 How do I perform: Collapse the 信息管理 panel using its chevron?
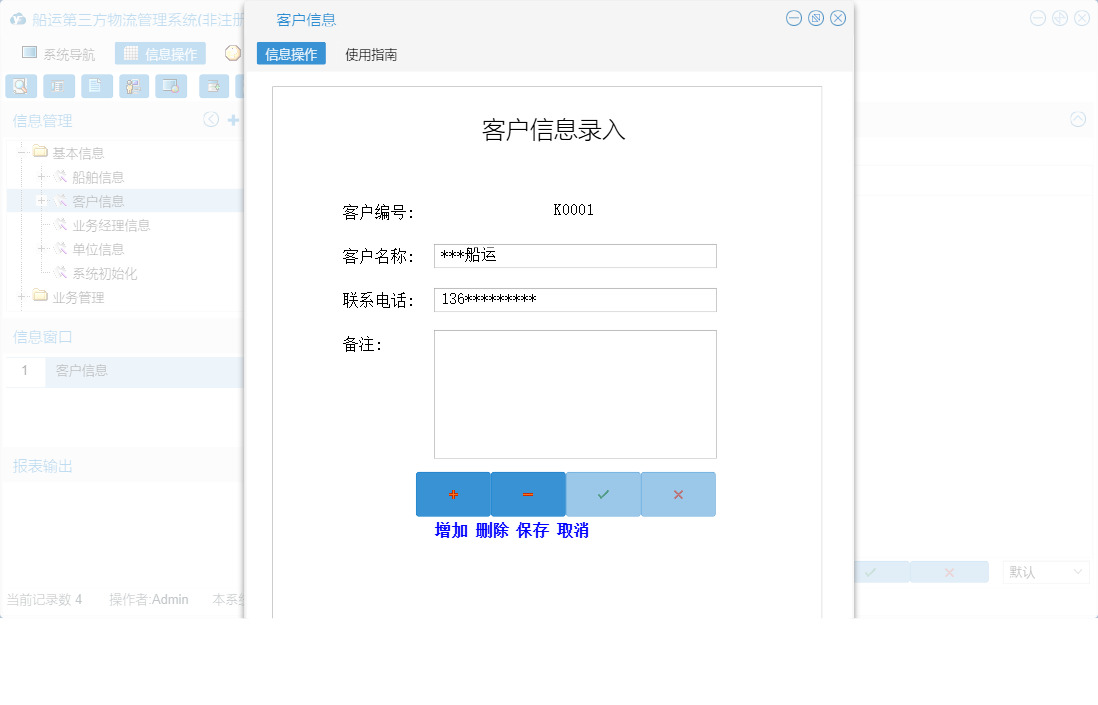click(x=210, y=119)
